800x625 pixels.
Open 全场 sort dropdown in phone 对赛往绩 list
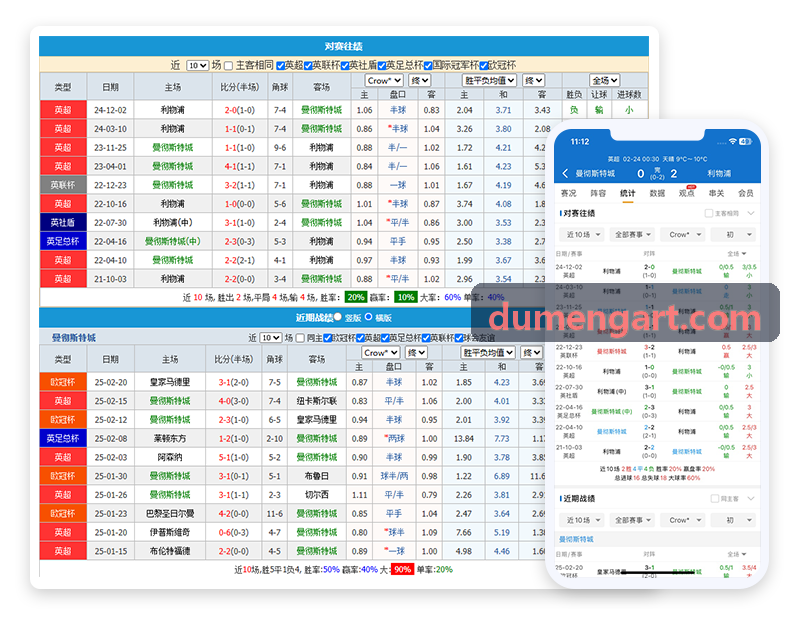coord(737,254)
